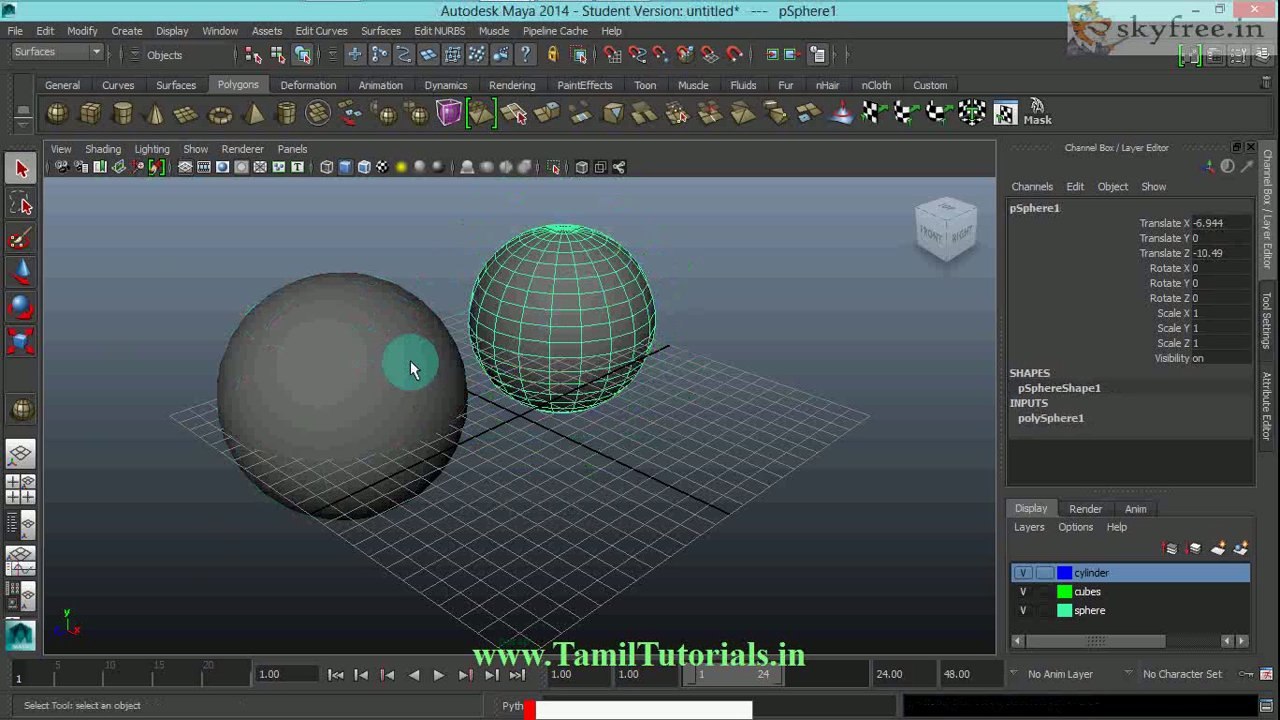1280x720 pixels.
Task: Open Channels menu in Channel Box
Action: [x=1032, y=187]
